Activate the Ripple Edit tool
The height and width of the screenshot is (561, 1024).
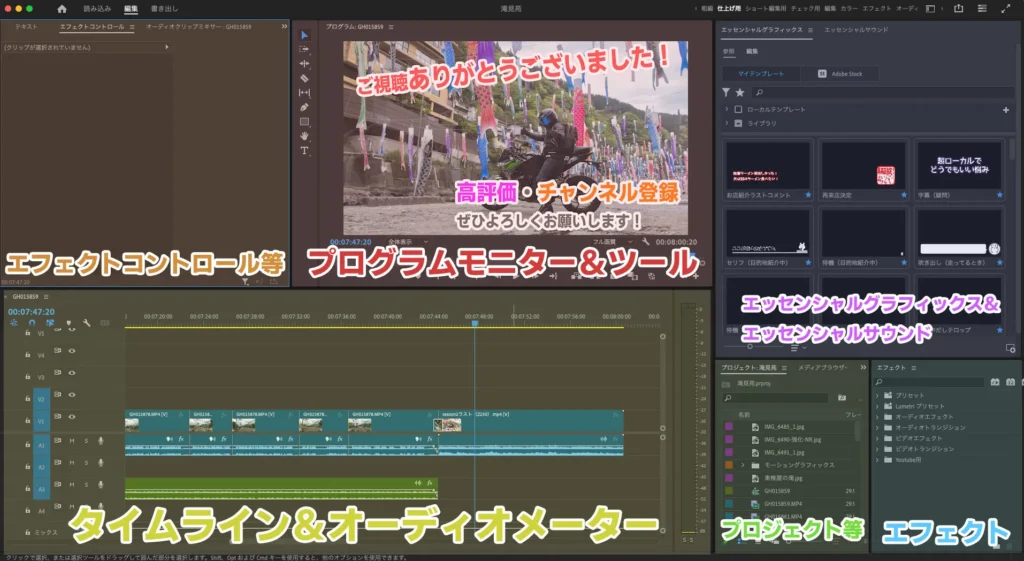point(304,63)
